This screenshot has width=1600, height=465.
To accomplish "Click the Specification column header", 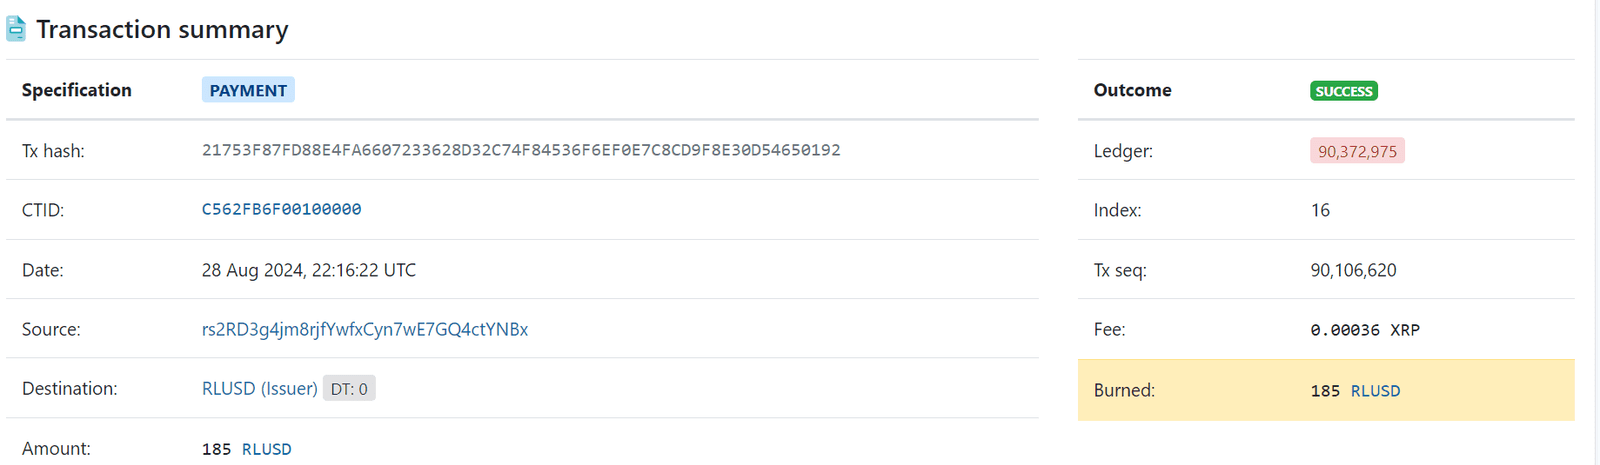I will 76,90.
